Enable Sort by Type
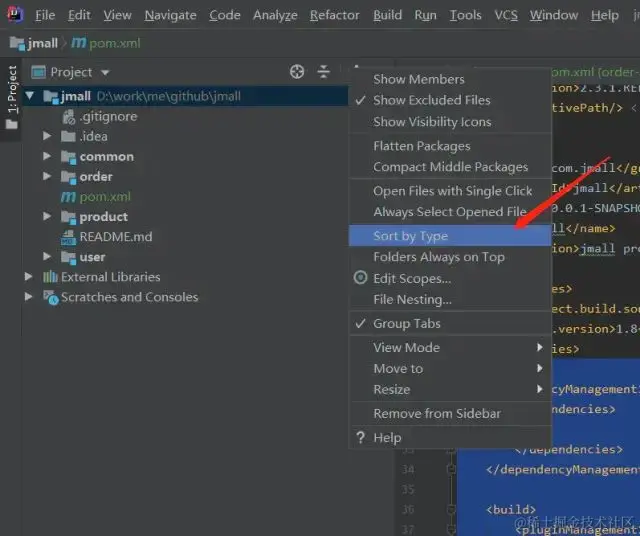Image resolution: width=640 pixels, height=536 pixels. (450, 236)
